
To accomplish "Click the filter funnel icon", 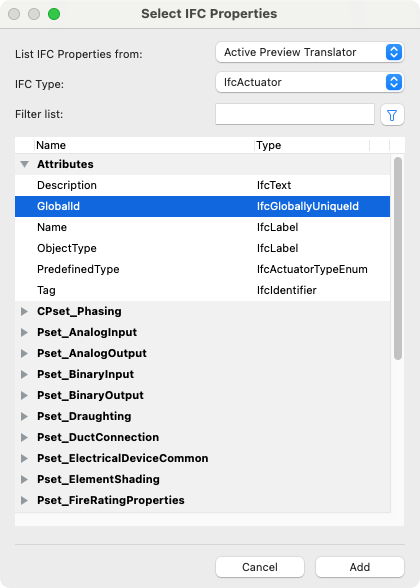I will click(392, 115).
